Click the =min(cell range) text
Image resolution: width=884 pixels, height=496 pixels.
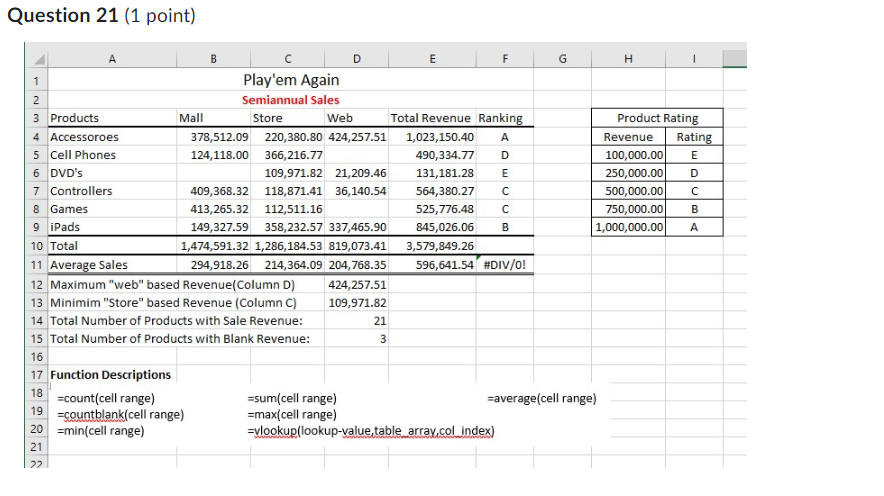101,431
